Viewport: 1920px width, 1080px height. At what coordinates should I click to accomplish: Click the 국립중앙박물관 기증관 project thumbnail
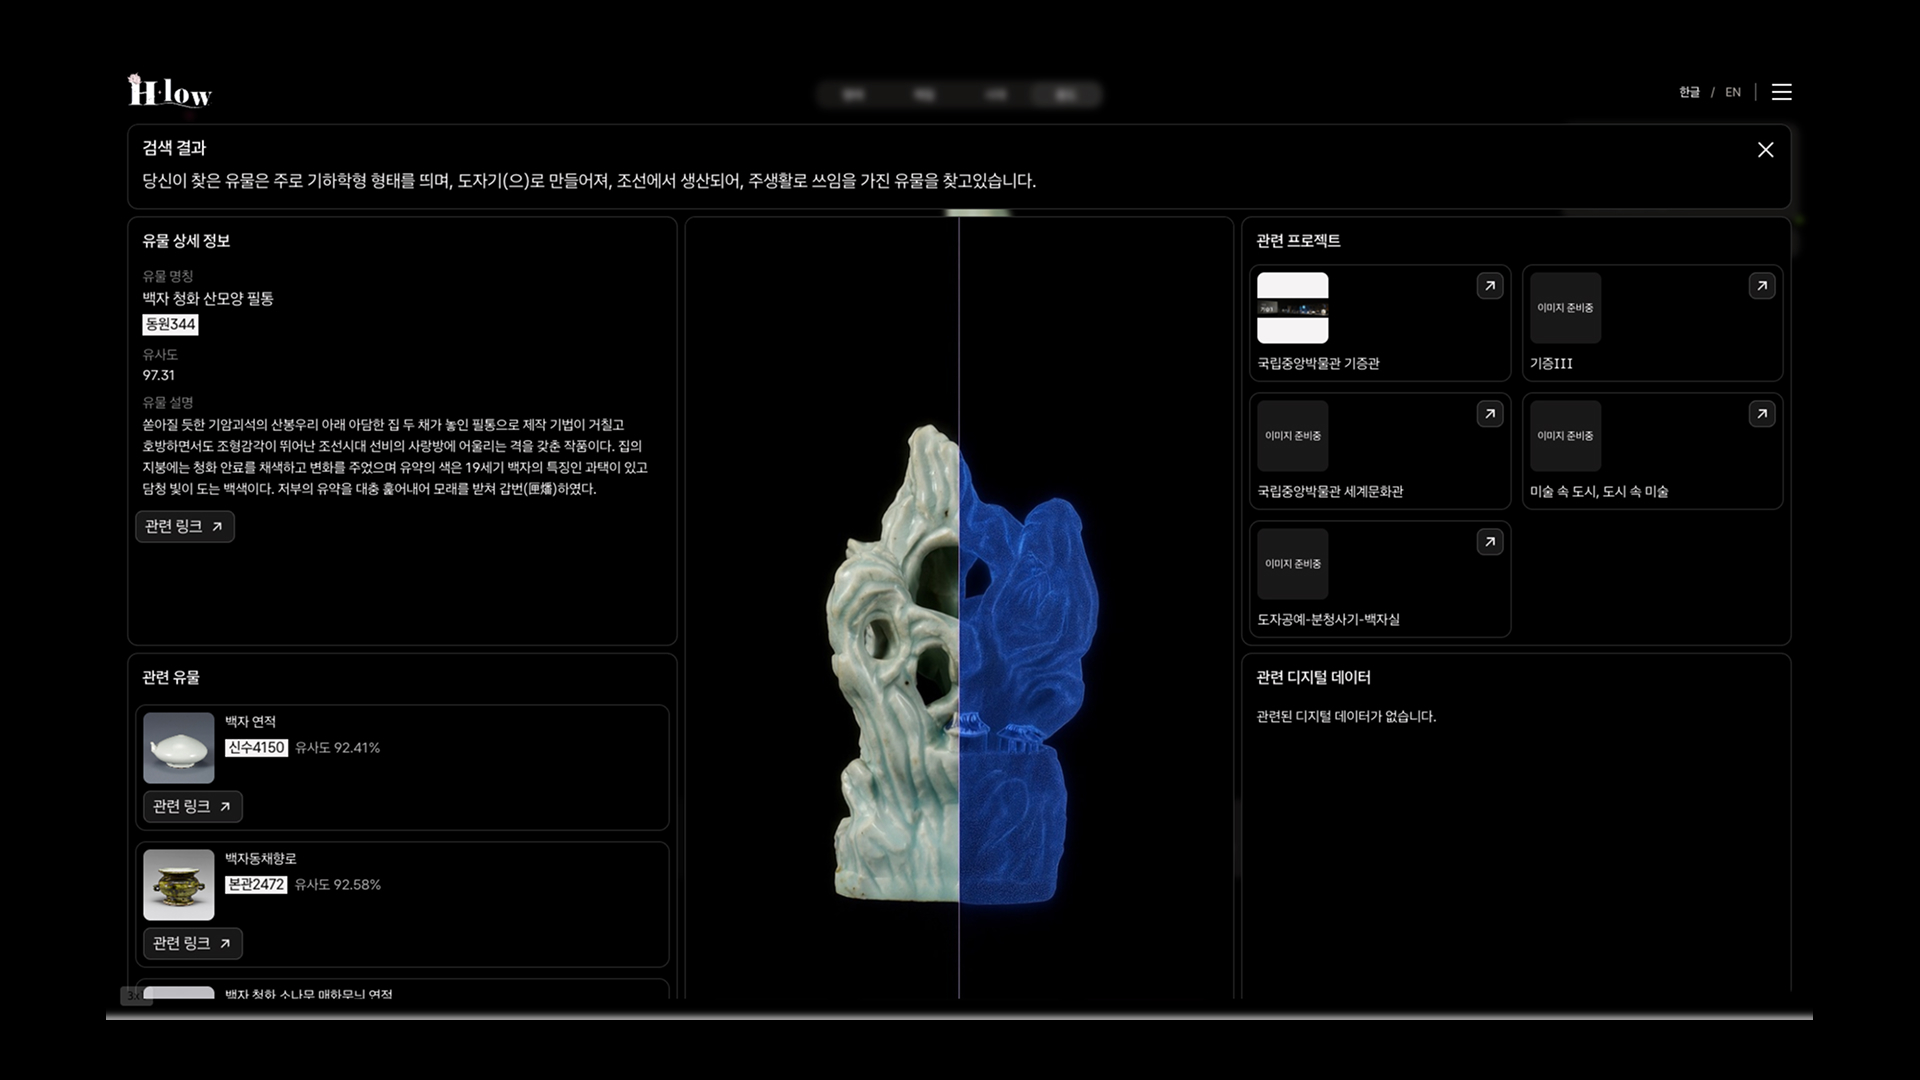click(x=1292, y=308)
